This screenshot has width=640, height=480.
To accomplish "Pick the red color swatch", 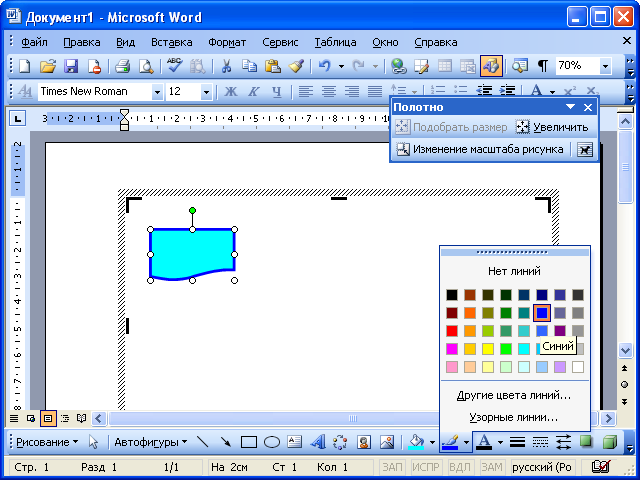I will (x=452, y=331).
